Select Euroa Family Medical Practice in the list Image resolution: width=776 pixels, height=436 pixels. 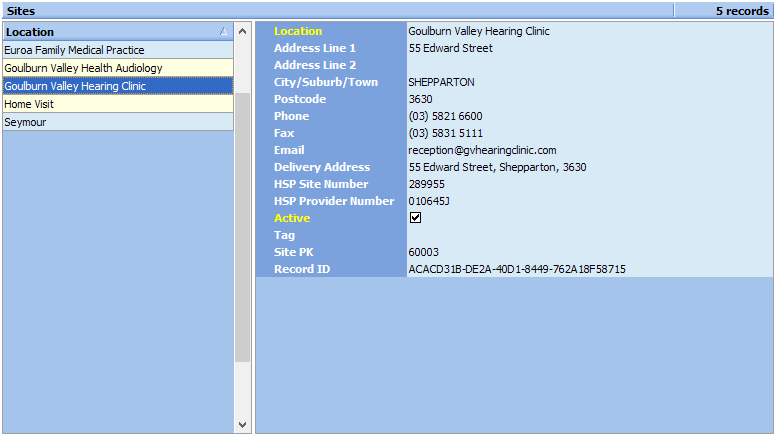(118, 50)
